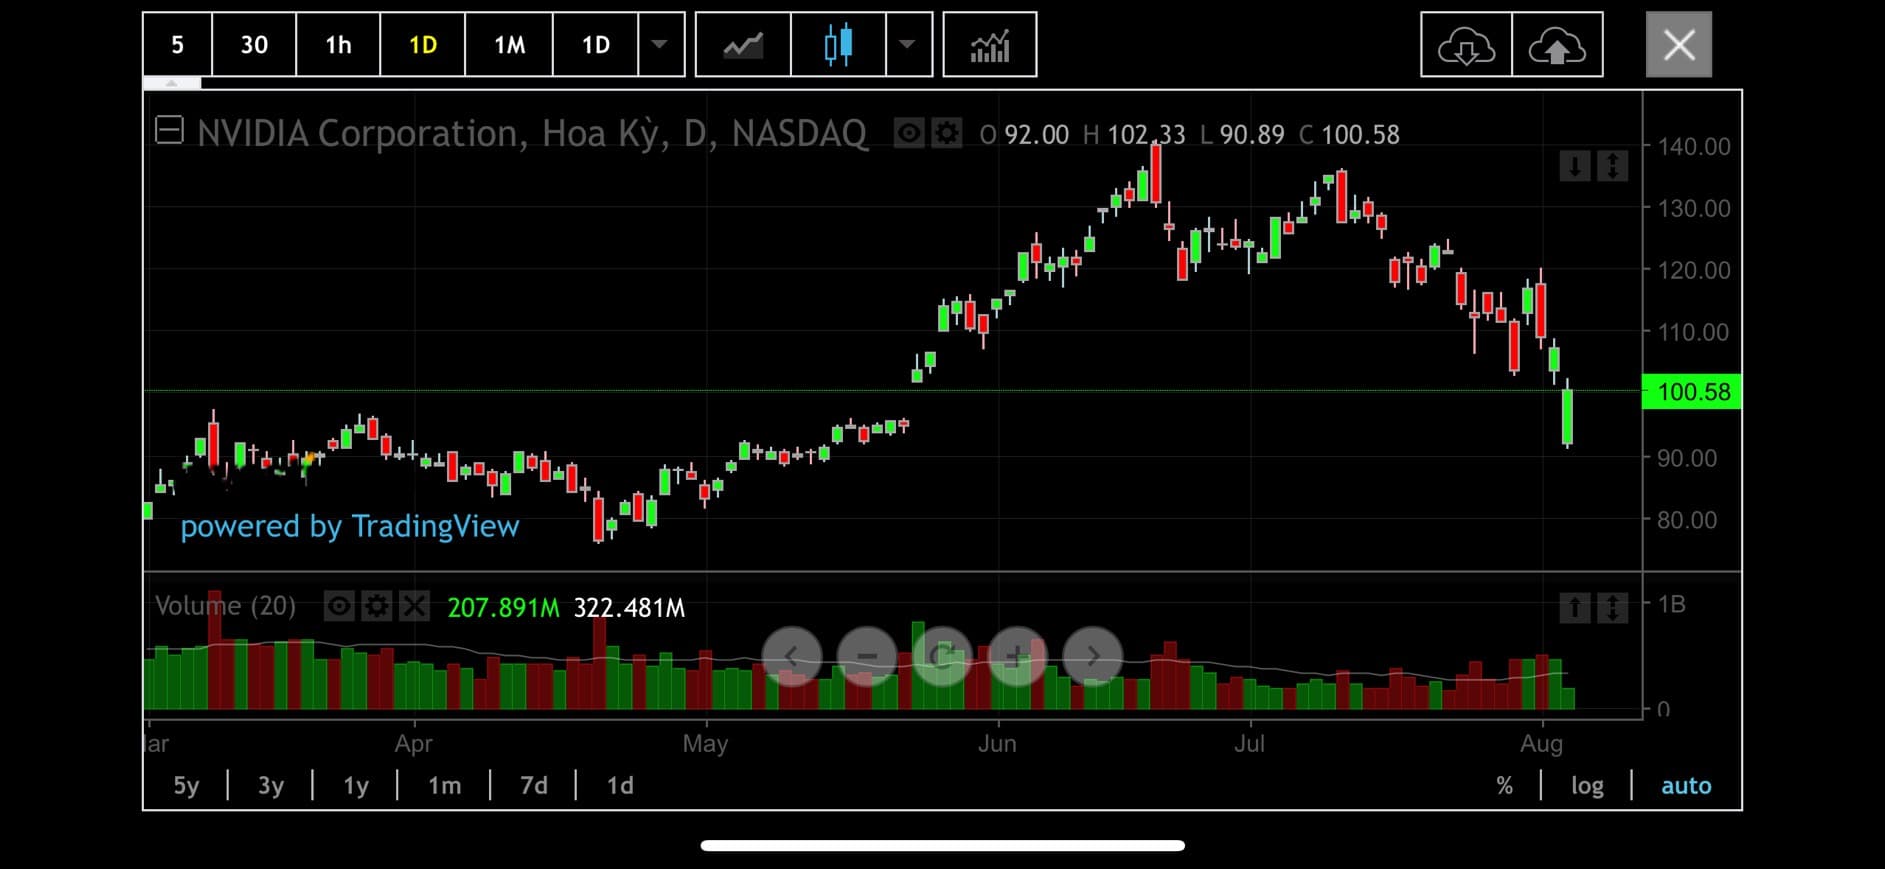Maximize the price pane
1885x869 pixels.
(x=1612, y=166)
